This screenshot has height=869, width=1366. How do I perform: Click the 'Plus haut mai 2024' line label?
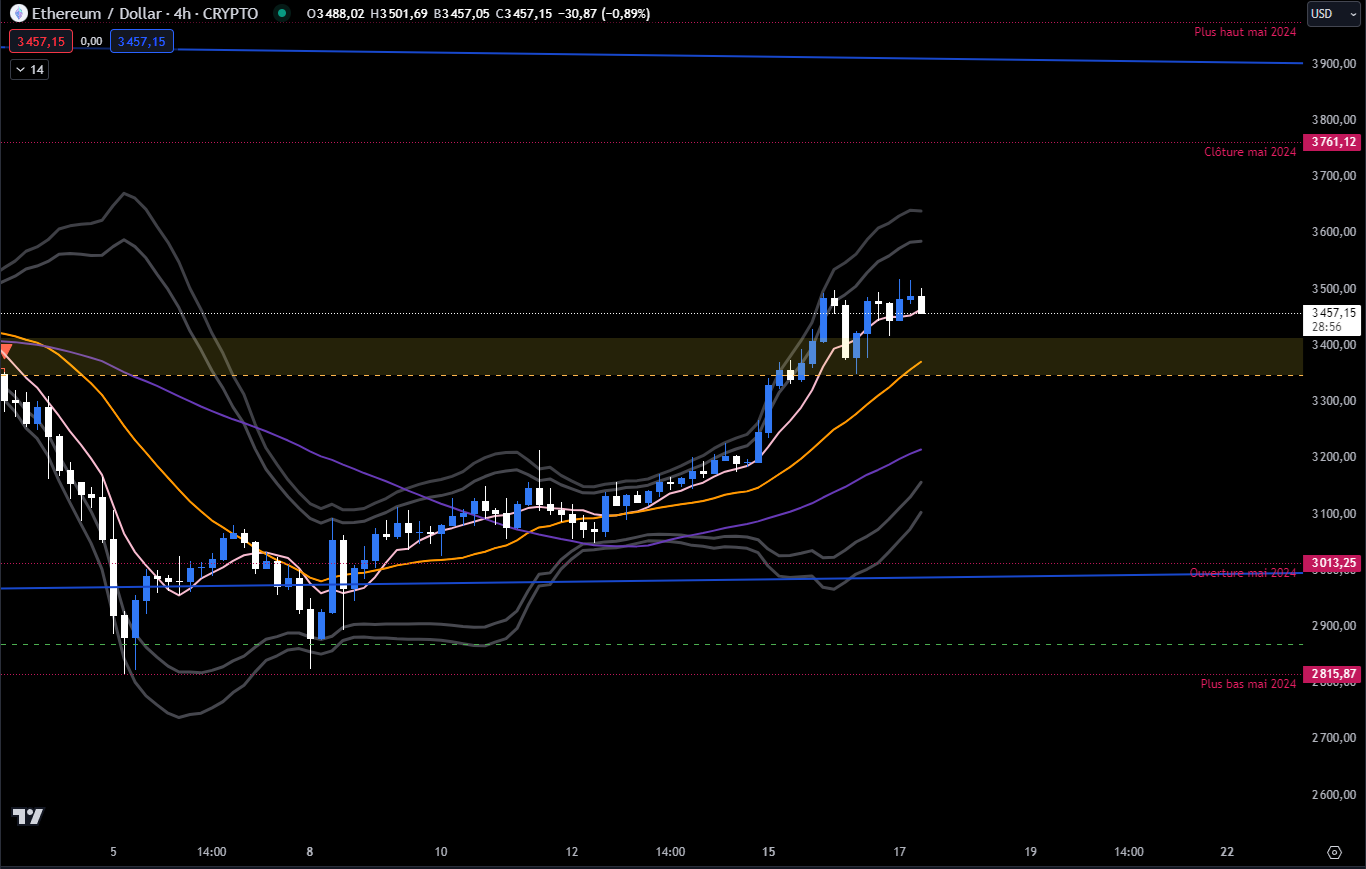(x=1245, y=32)
